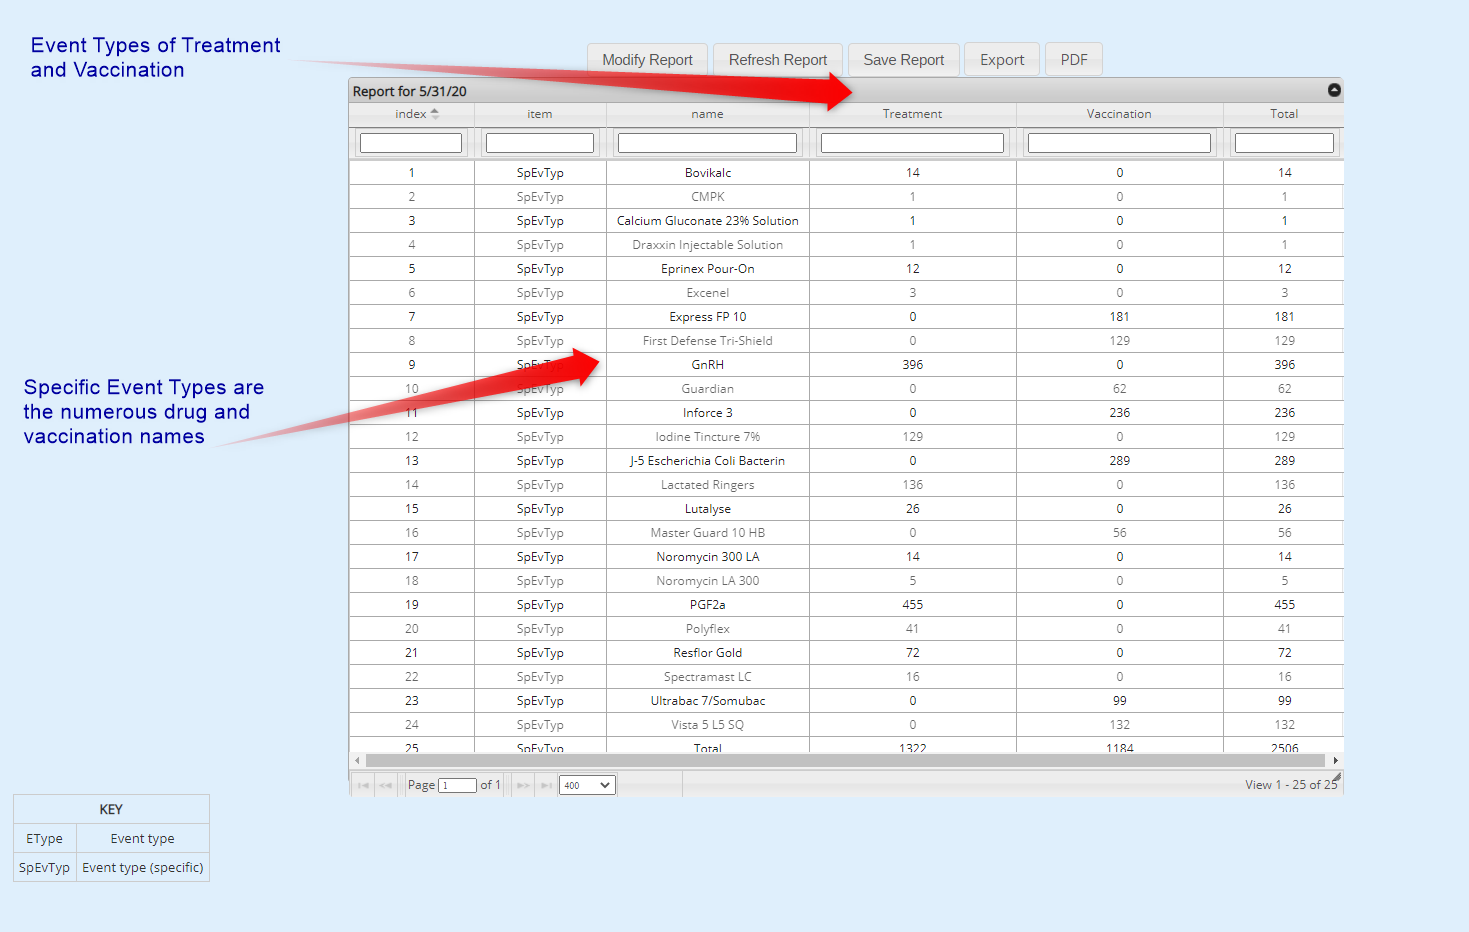Click the "Event type (specific)" key entry
Screen dimensions: 1469x932
[143, 868]
